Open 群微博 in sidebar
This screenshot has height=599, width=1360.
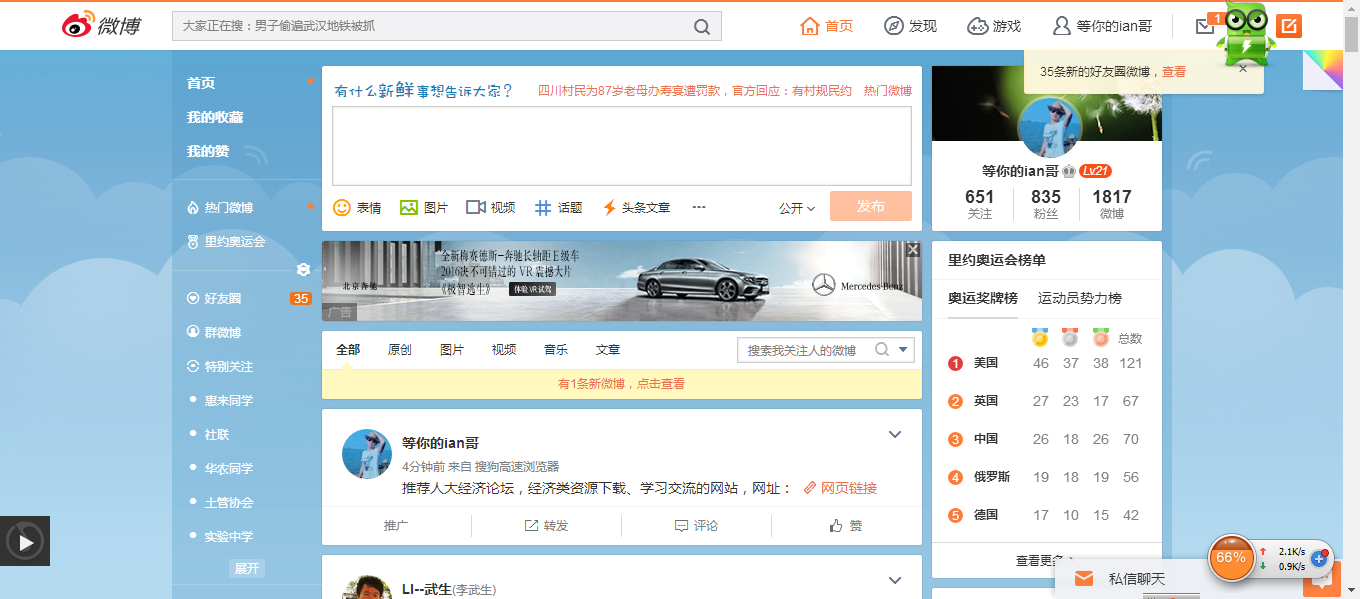tap(222, 332)
